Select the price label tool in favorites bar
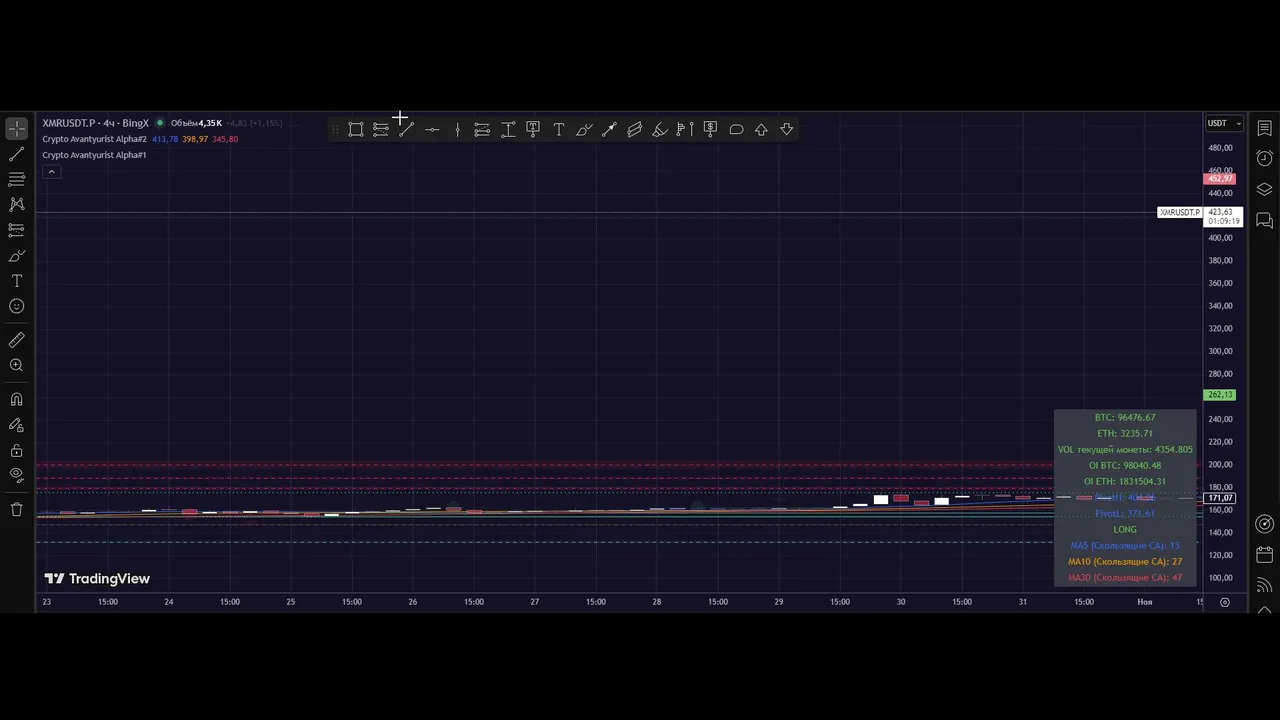The width and height of the screenshot is (1280, 720). (711, 129)
